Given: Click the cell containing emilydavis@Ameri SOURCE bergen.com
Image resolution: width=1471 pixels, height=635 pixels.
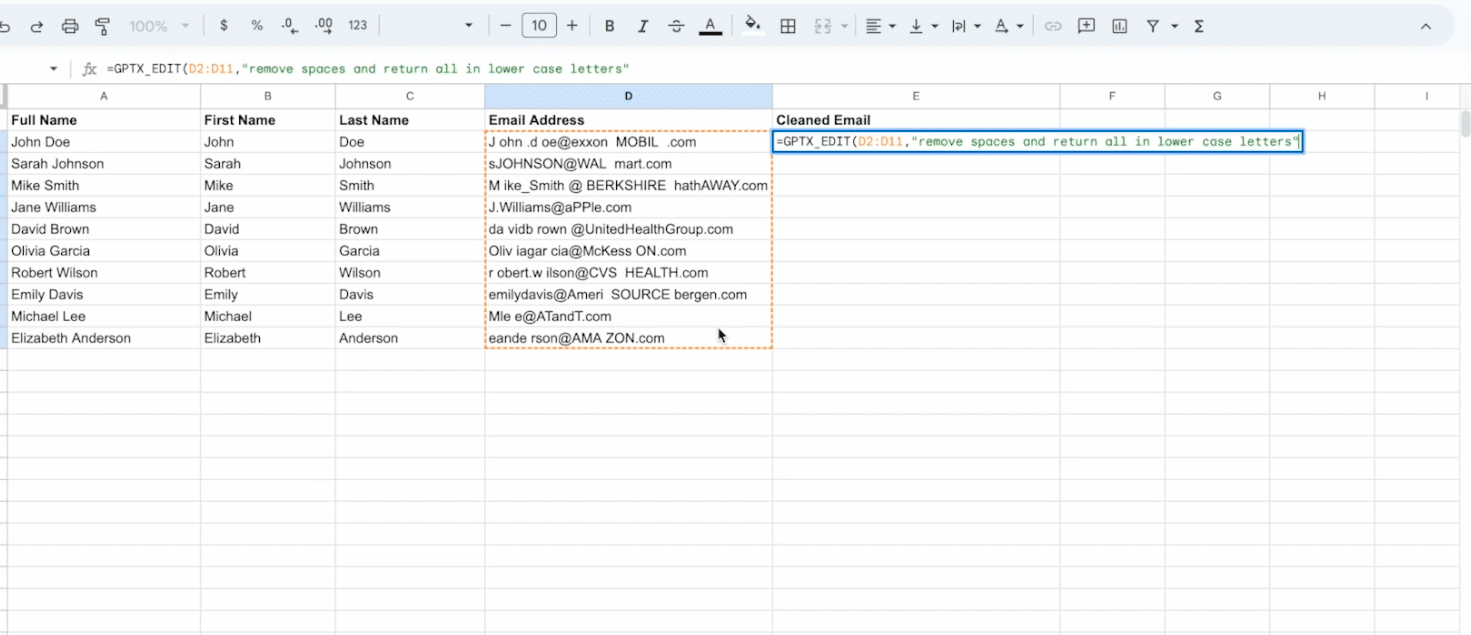Looking at the screenshot, I should (628, 294).
